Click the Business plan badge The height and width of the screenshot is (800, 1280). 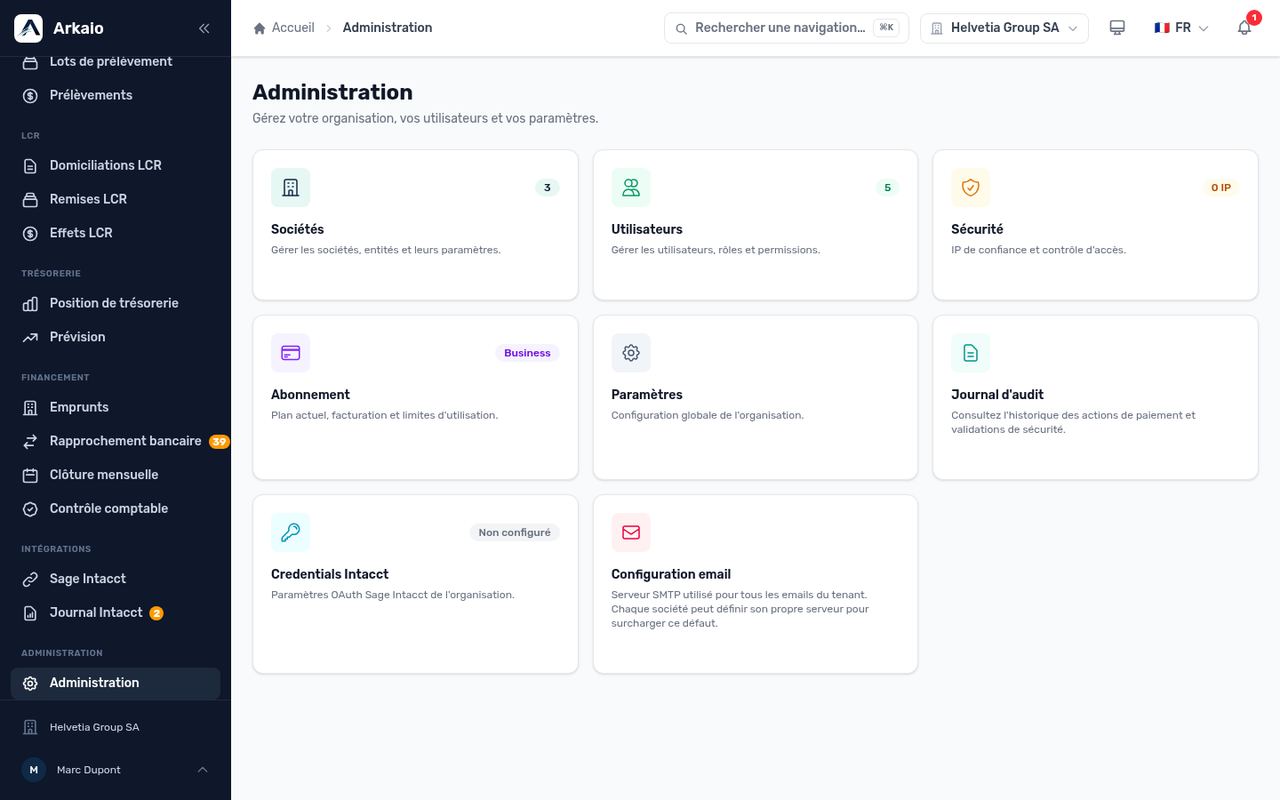(x=527, y=353)
